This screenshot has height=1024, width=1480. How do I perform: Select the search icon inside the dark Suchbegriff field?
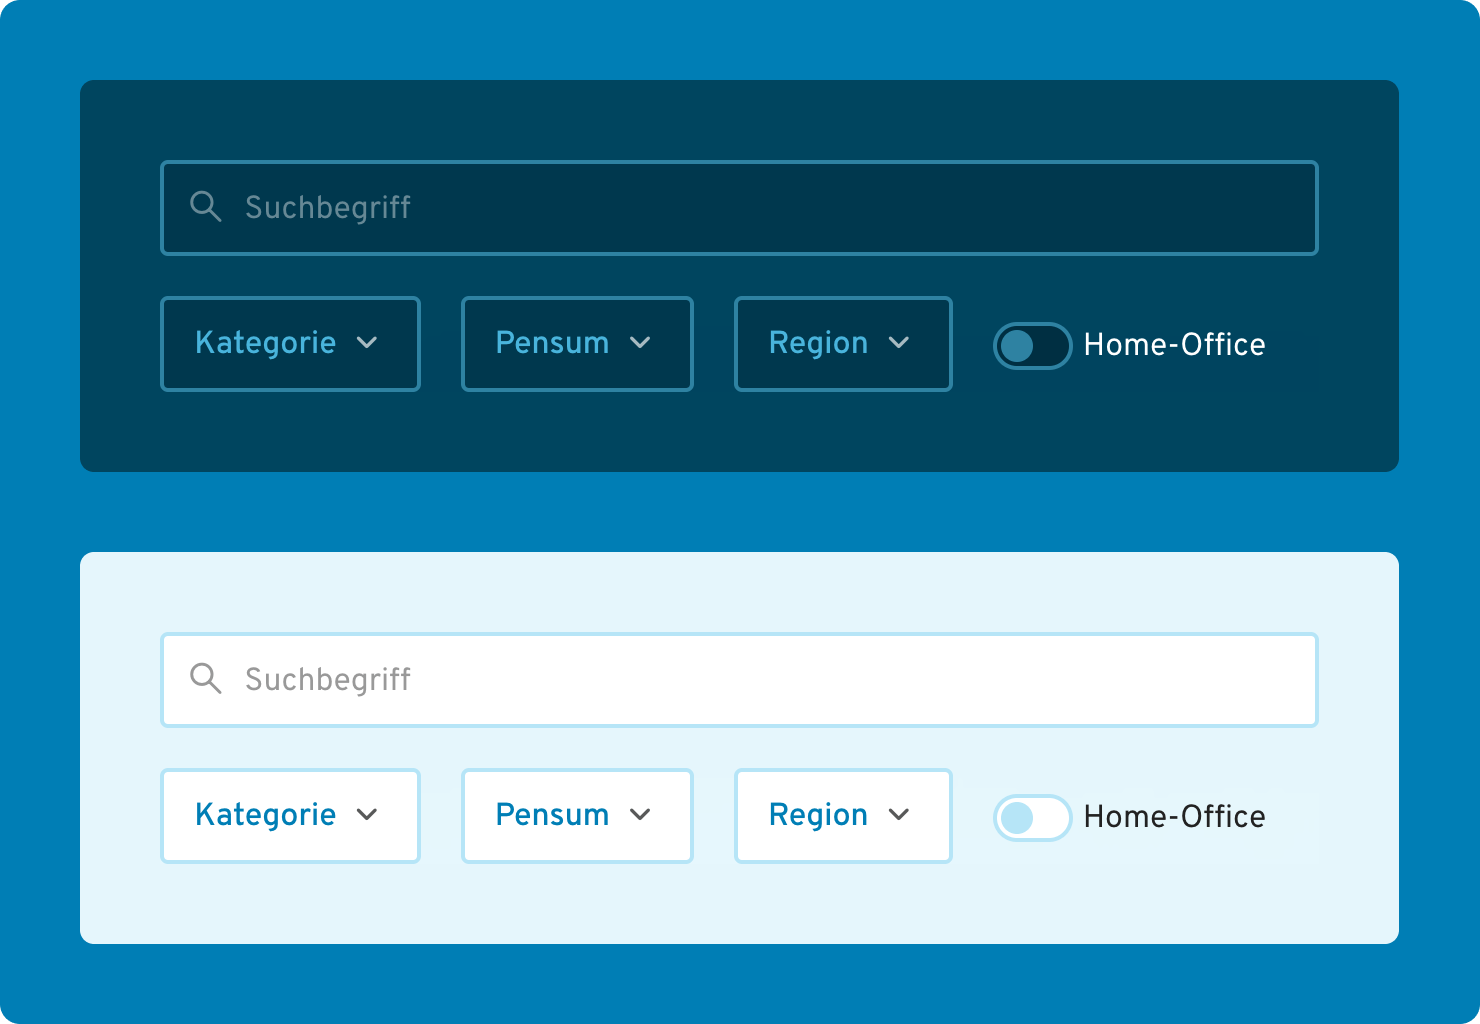pyautogui.click(x=206, y=207)
